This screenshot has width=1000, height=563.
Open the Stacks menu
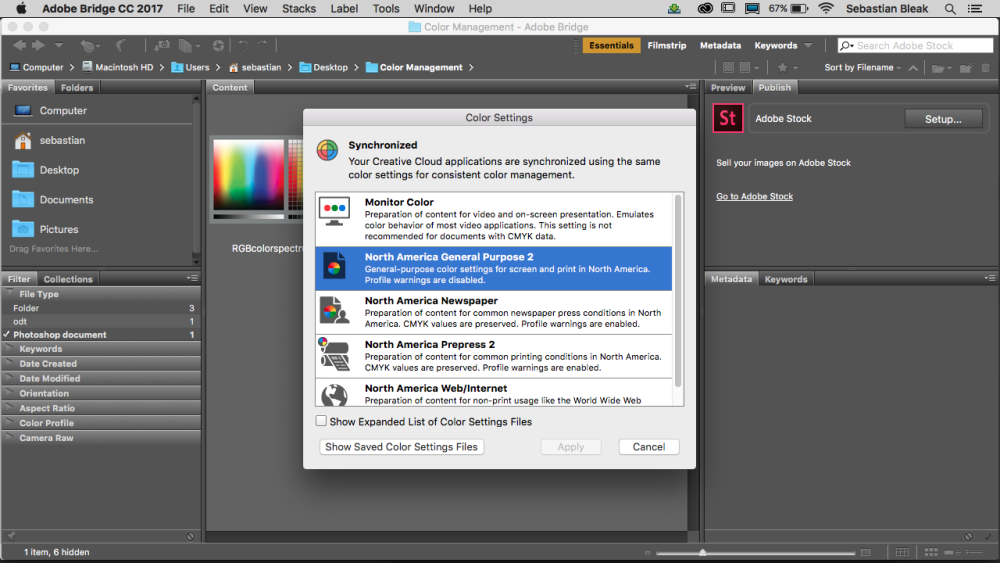298,9
